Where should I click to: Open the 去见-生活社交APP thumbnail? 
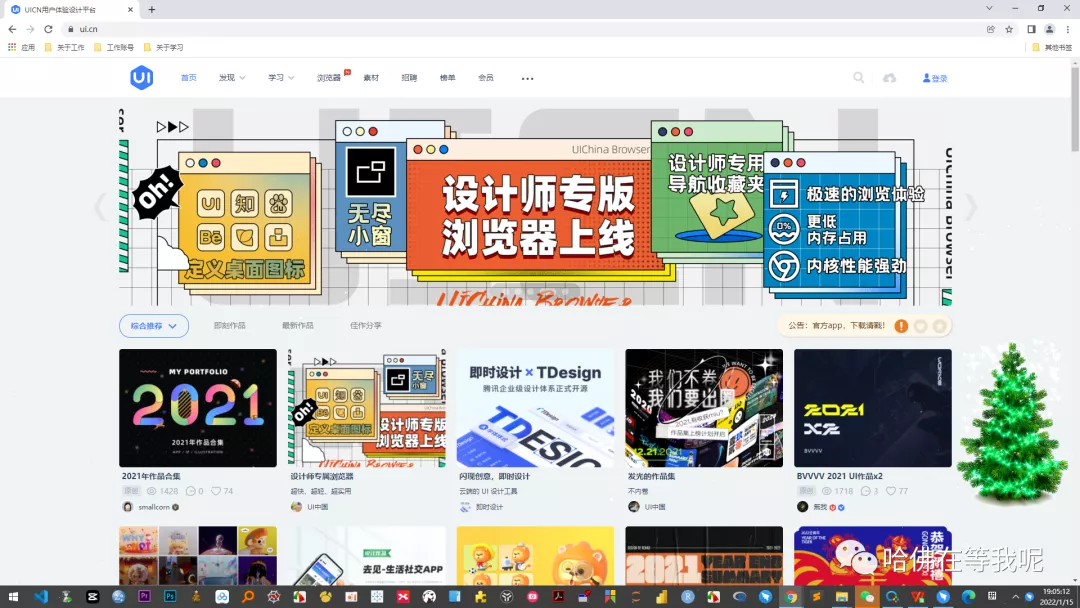pos(366,556)
